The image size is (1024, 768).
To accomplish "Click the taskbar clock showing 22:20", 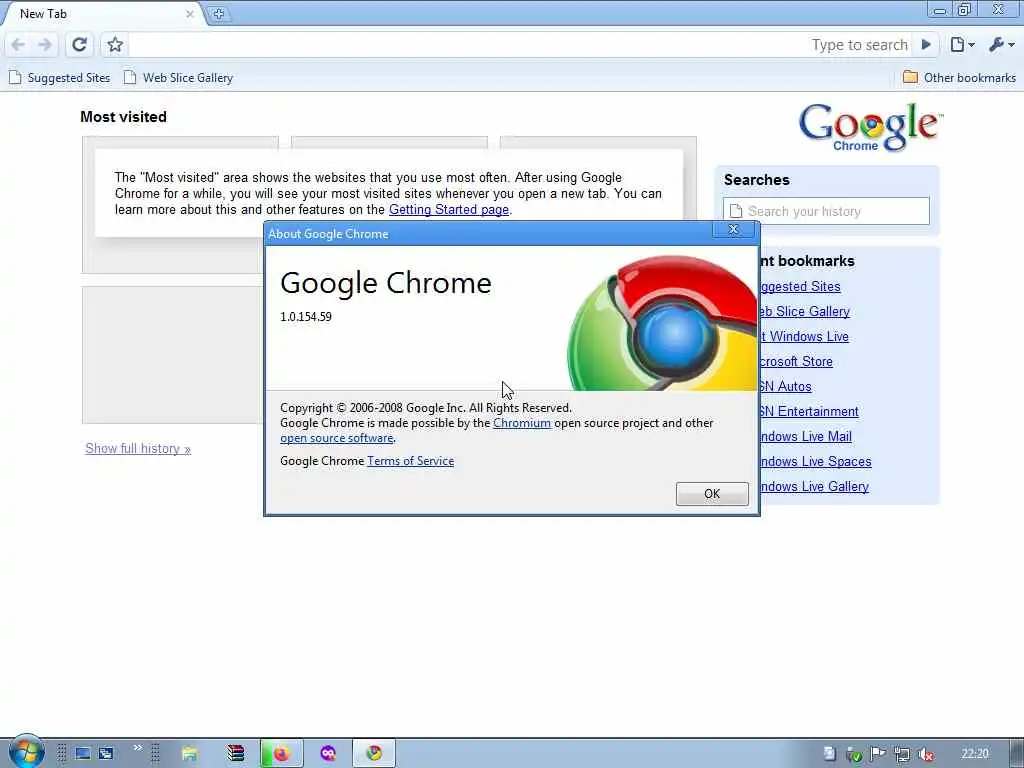I will 975,754.
